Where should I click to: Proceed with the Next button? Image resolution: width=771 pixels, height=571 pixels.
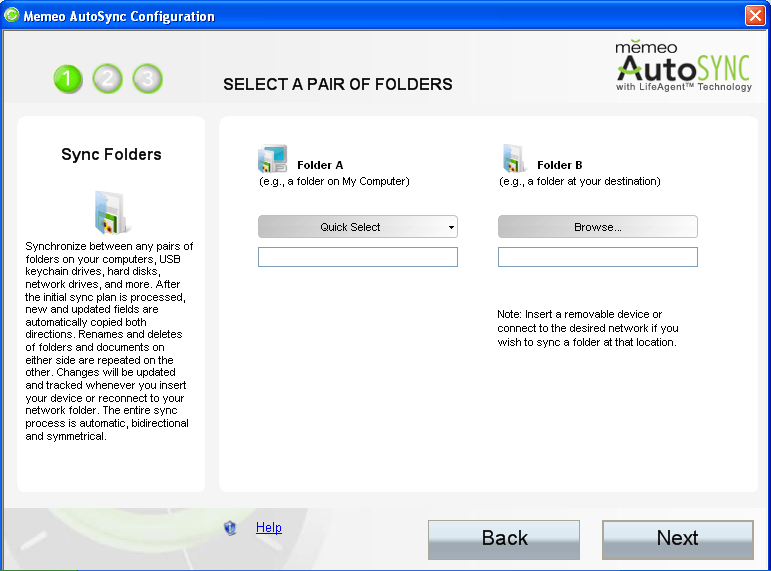click(678, 540)
